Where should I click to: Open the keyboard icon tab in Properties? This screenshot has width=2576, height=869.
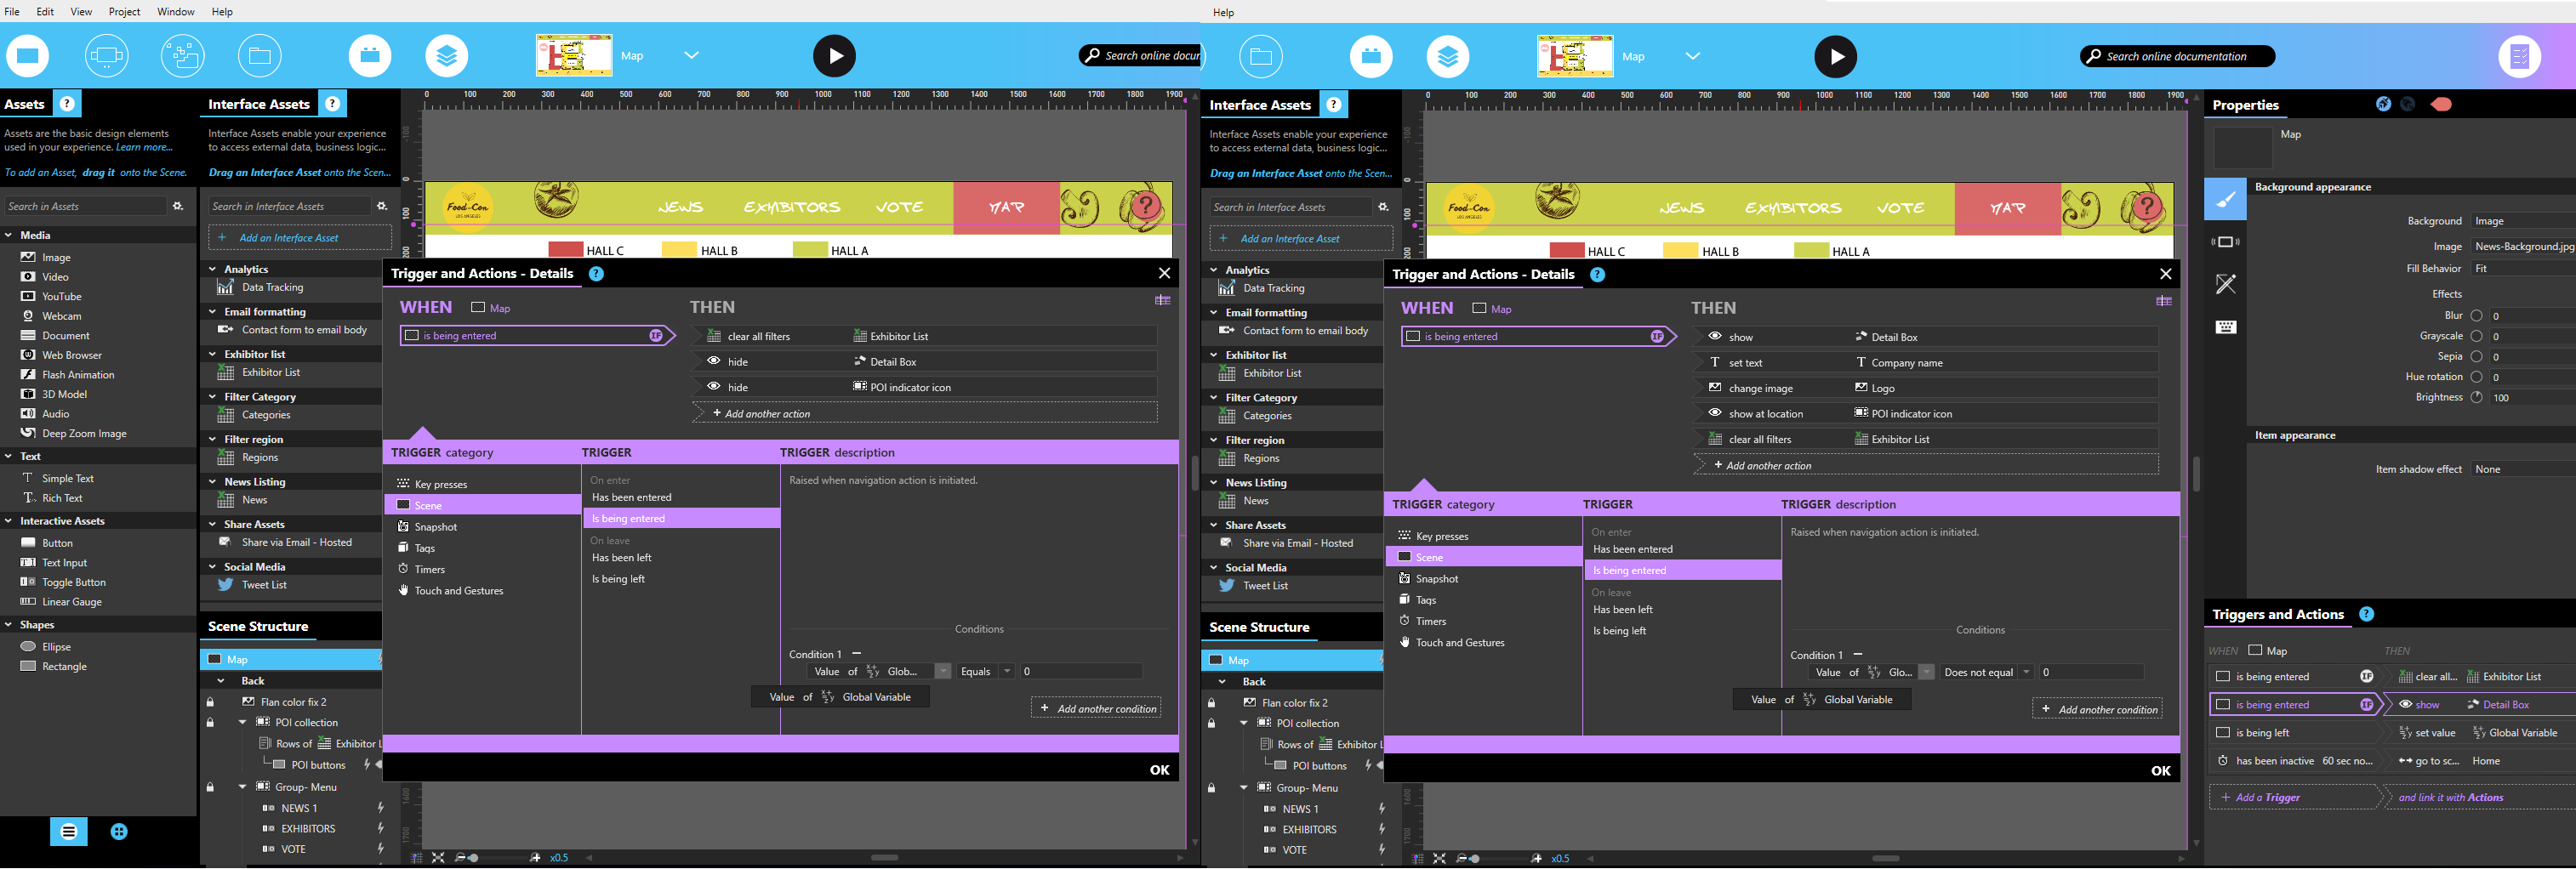(x=2225, y=327)
